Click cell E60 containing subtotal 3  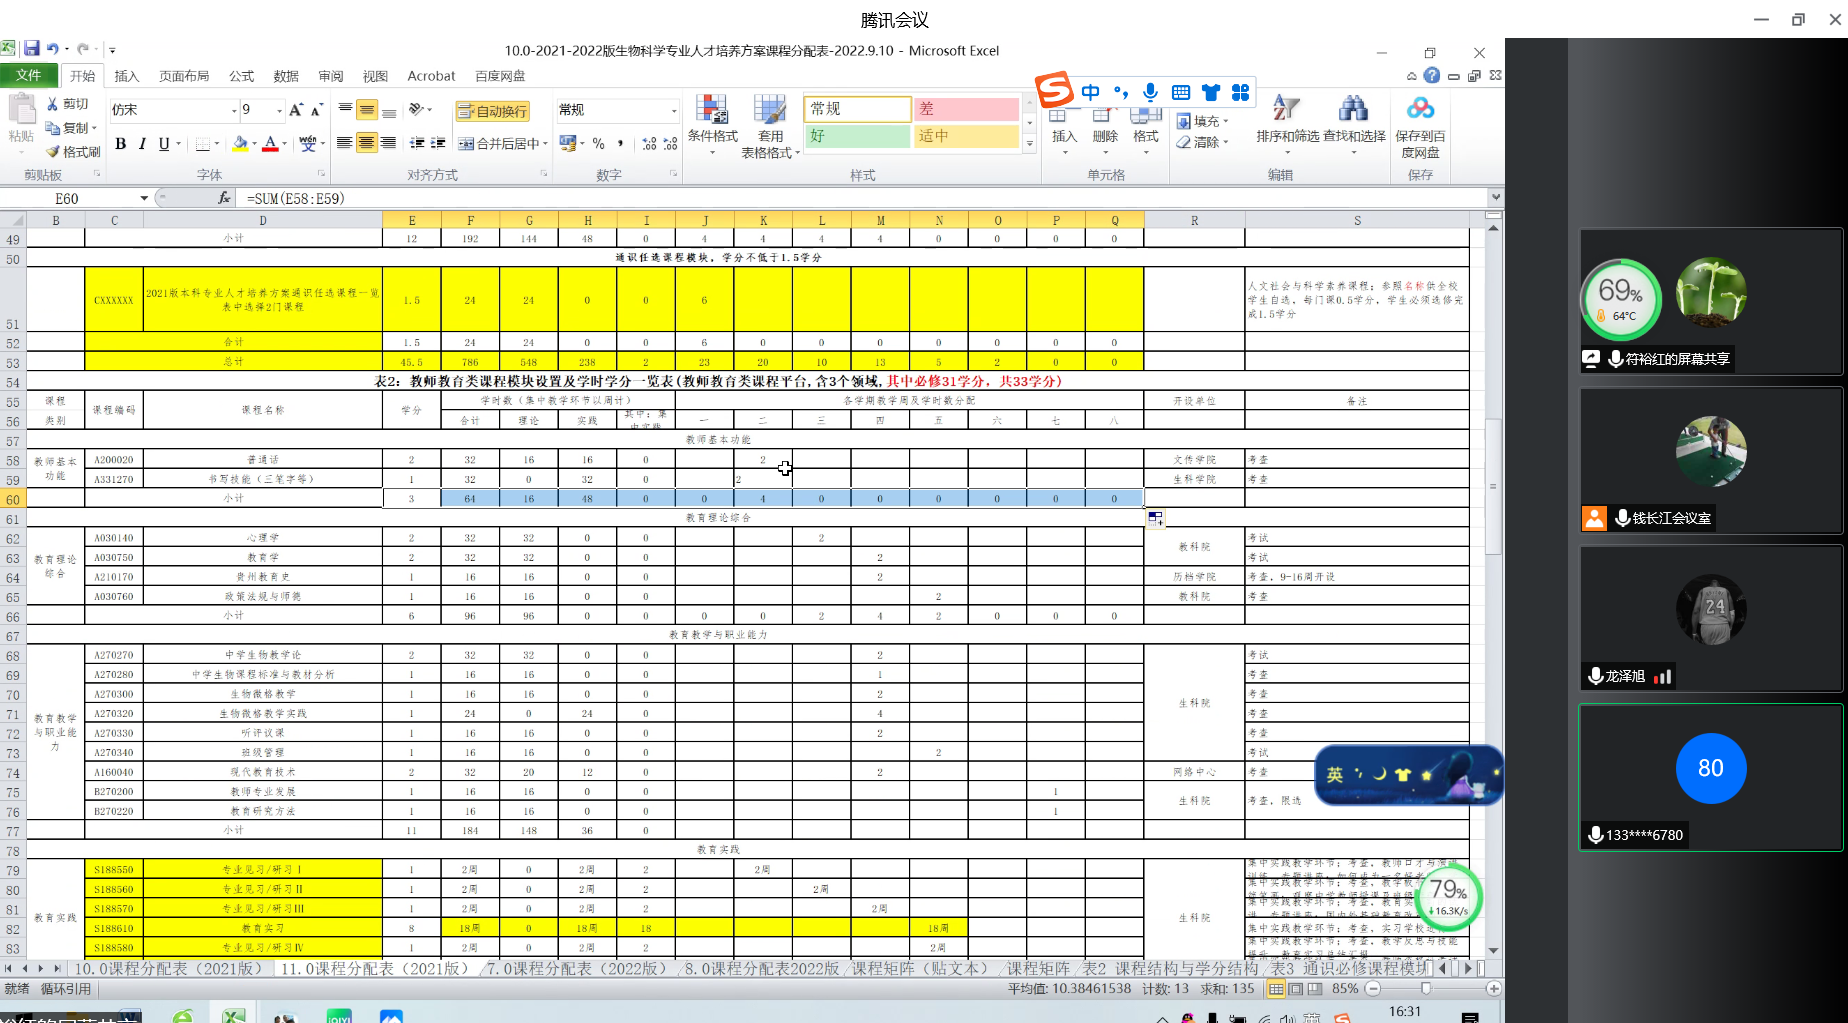pyautogui.click(x=411, y=498)
